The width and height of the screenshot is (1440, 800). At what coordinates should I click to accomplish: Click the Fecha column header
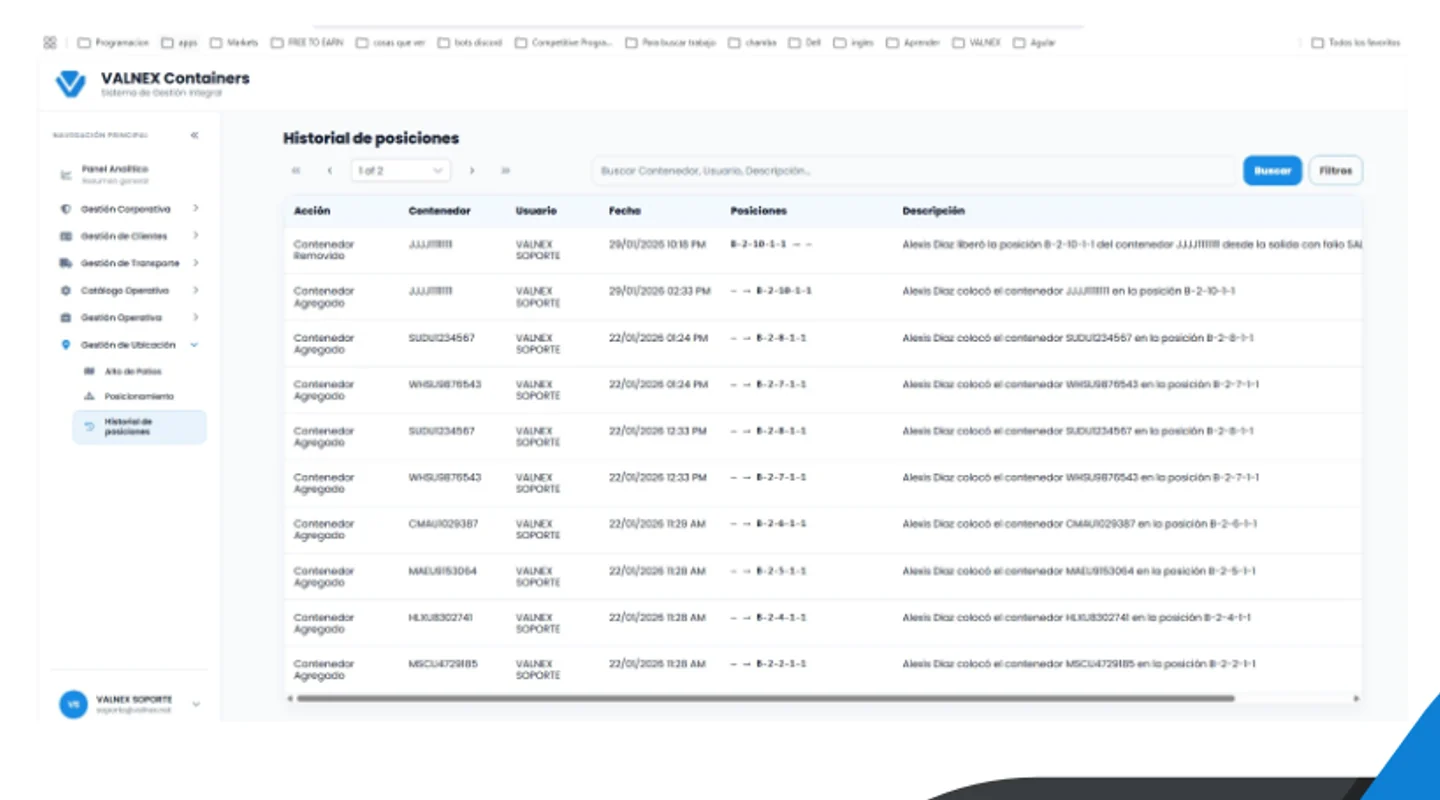tap(625, 211)
